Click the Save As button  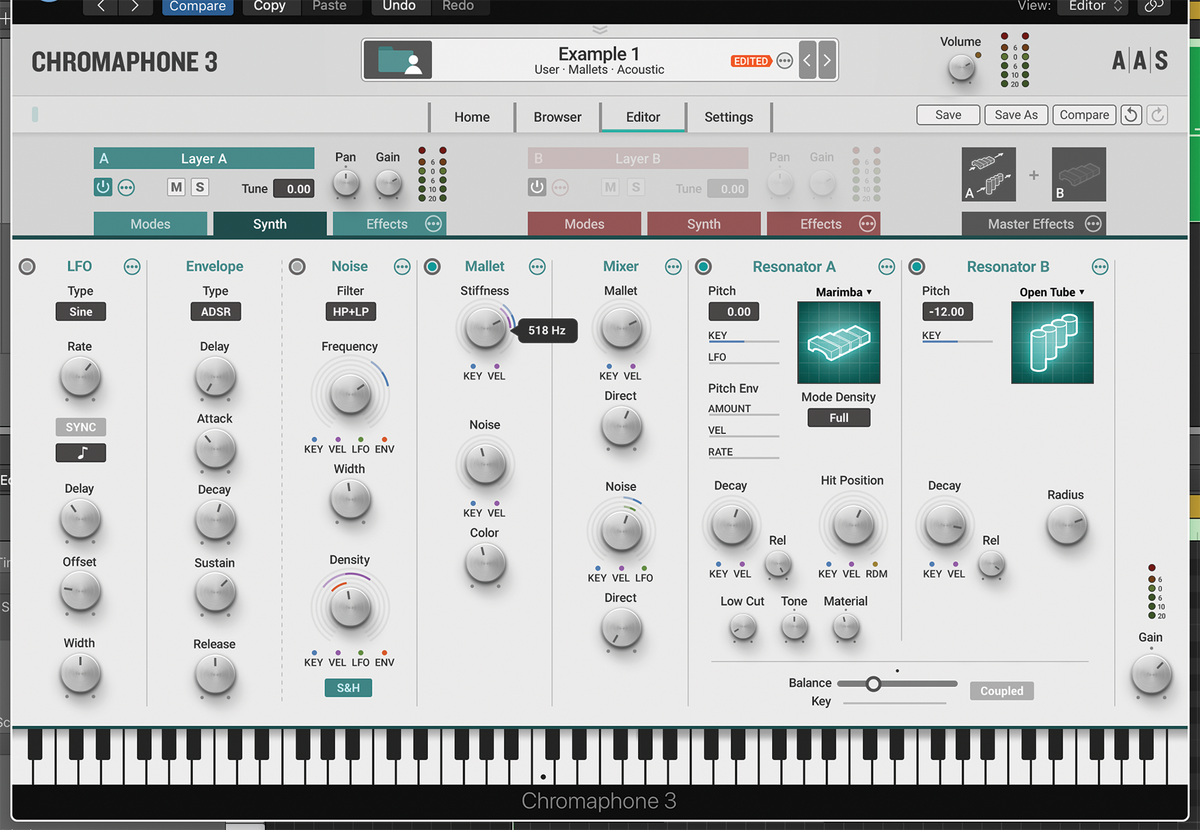pos(1016,114)
